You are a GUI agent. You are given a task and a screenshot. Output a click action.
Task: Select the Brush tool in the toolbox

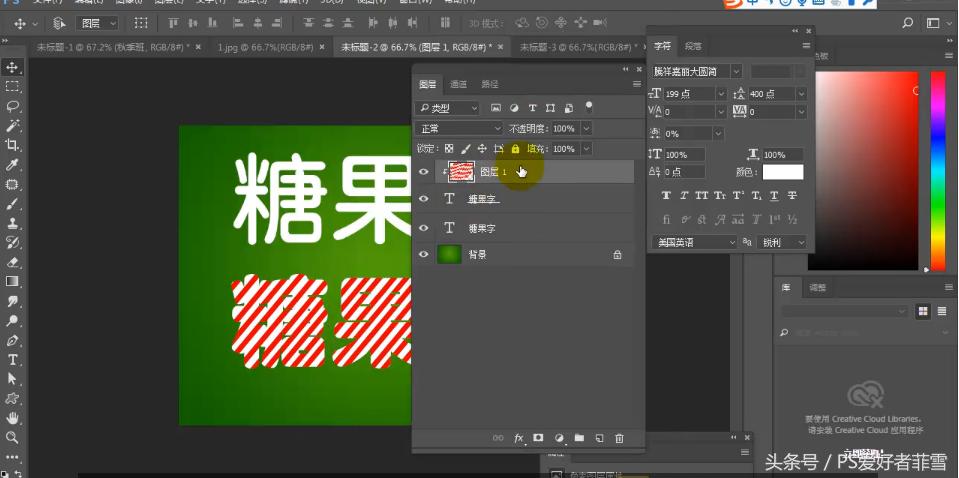12,204
